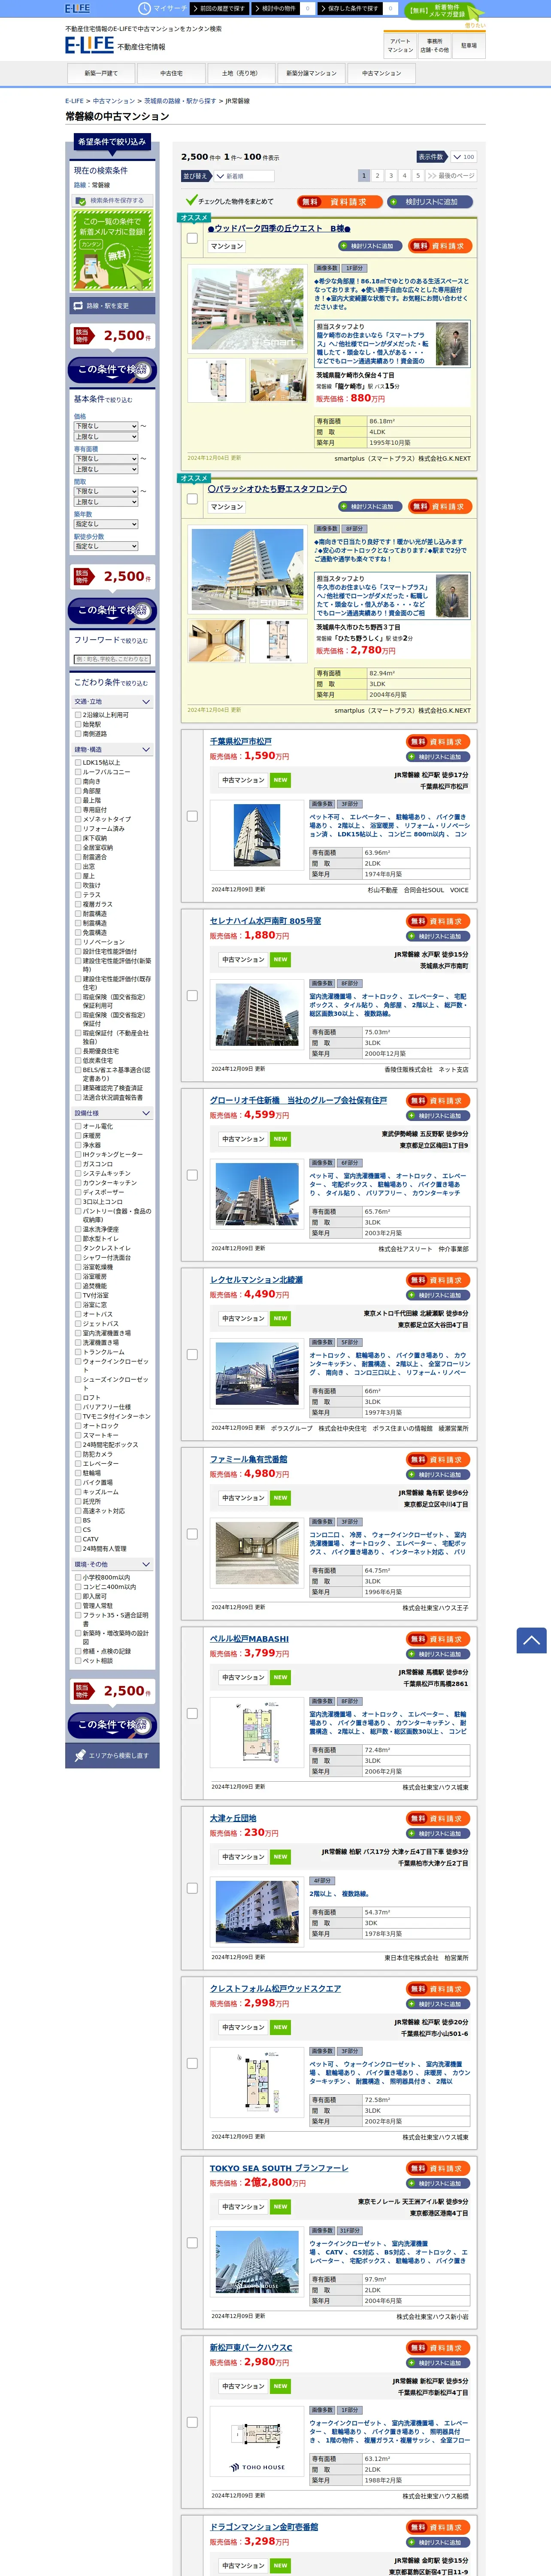Select the 中古マンション navigation tab

pyautogui.click(x=381, y=73)
